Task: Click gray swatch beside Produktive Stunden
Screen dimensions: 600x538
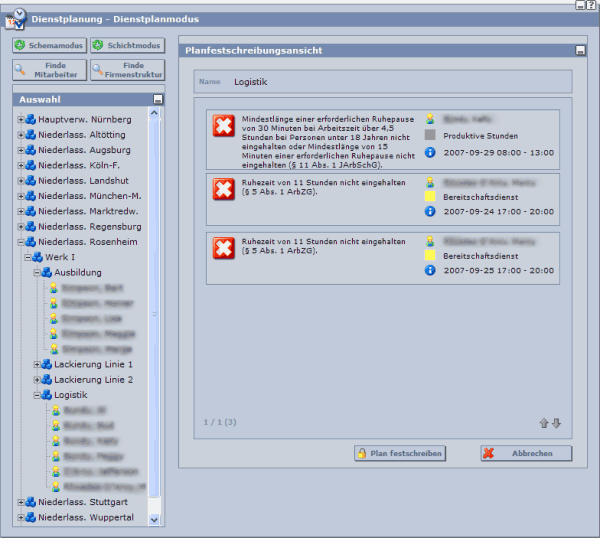Action: click(x=430, y=135)
